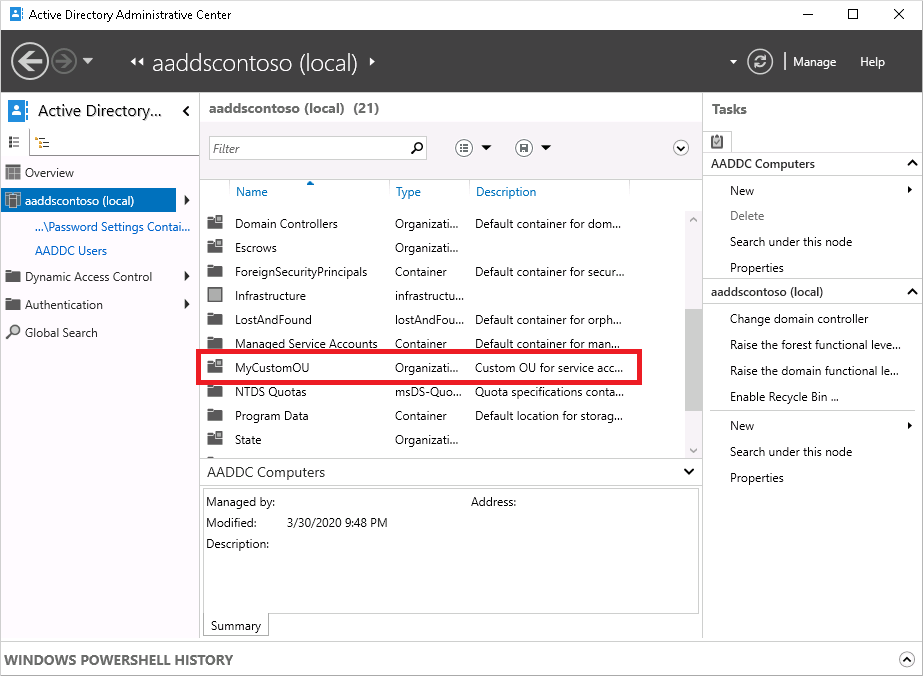
Task: Select the list view icon in navigation pane
Action: [x=12, y=141]
